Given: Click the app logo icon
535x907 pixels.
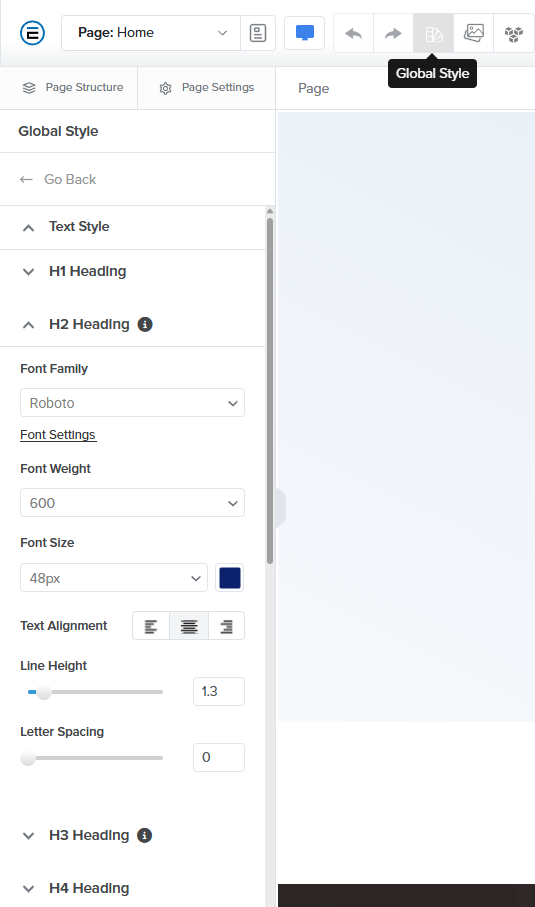Looking at the screenshot, I should 32,33.
